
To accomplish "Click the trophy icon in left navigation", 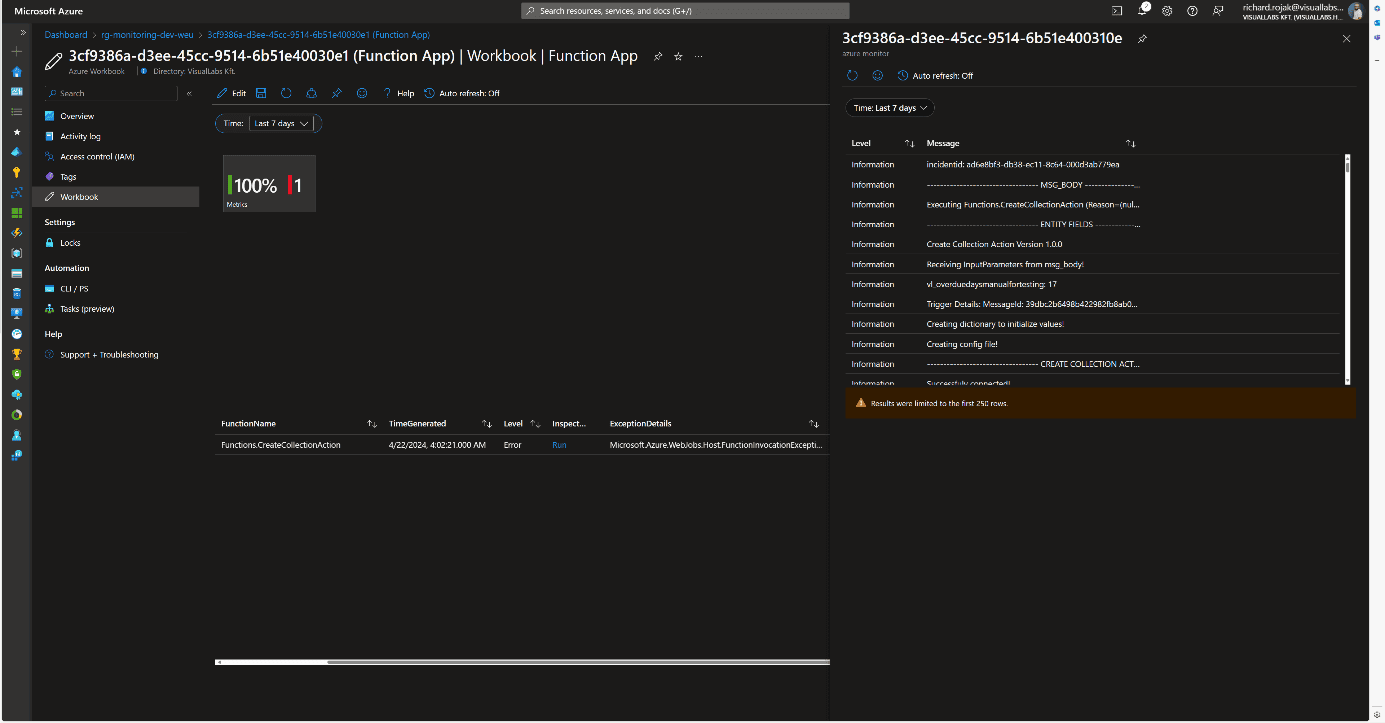I will (16, 354).
